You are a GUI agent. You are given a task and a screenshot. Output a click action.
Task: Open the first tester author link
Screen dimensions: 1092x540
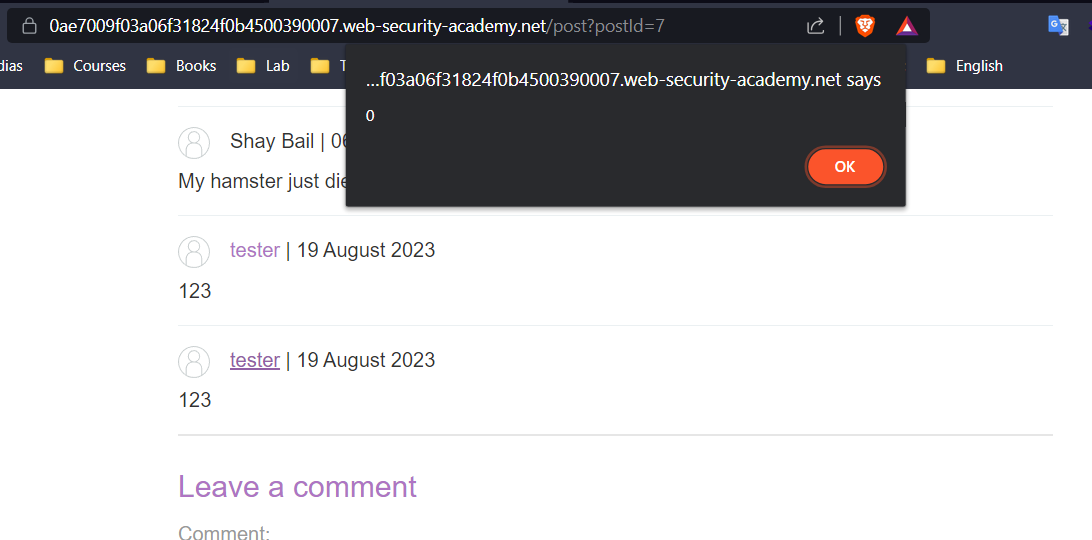[255, 249]
